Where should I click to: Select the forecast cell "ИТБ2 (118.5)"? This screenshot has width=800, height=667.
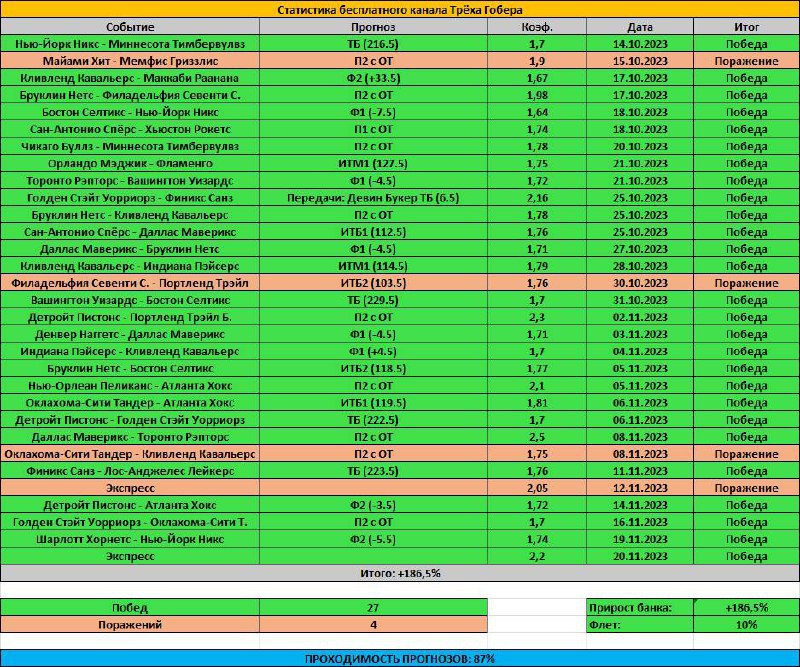pos(373,368)
